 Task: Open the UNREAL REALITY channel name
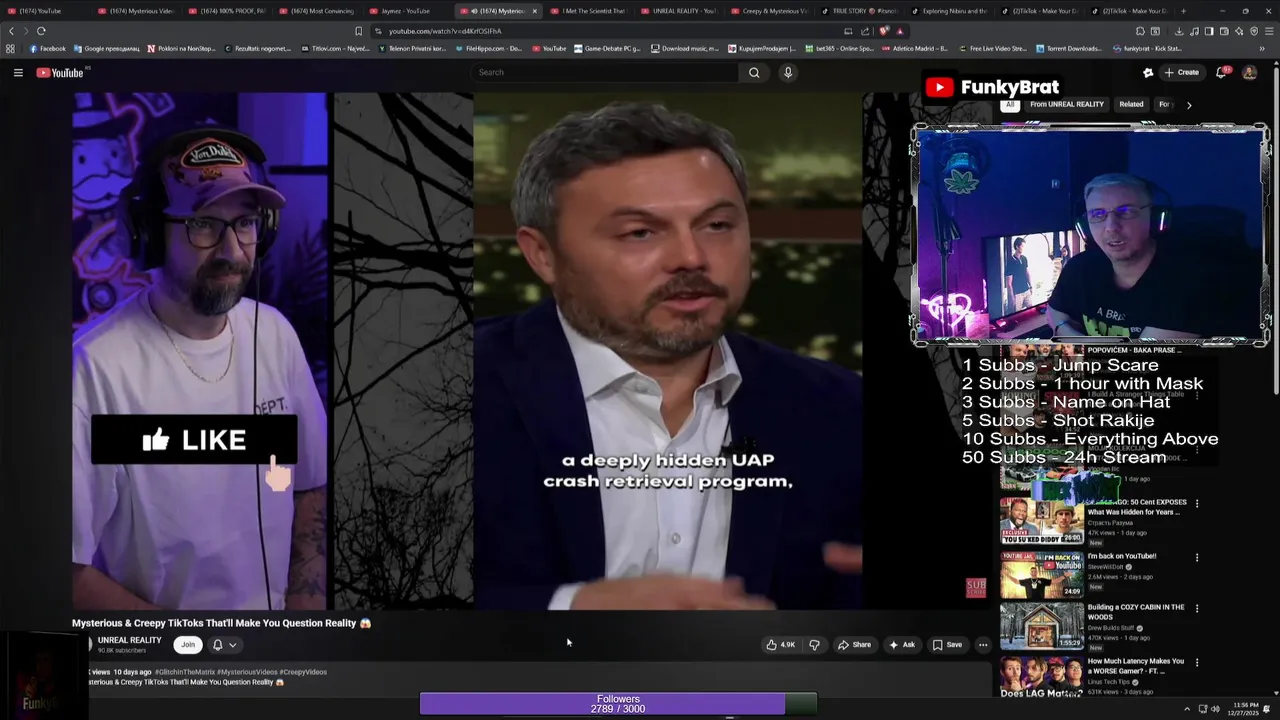129,640
